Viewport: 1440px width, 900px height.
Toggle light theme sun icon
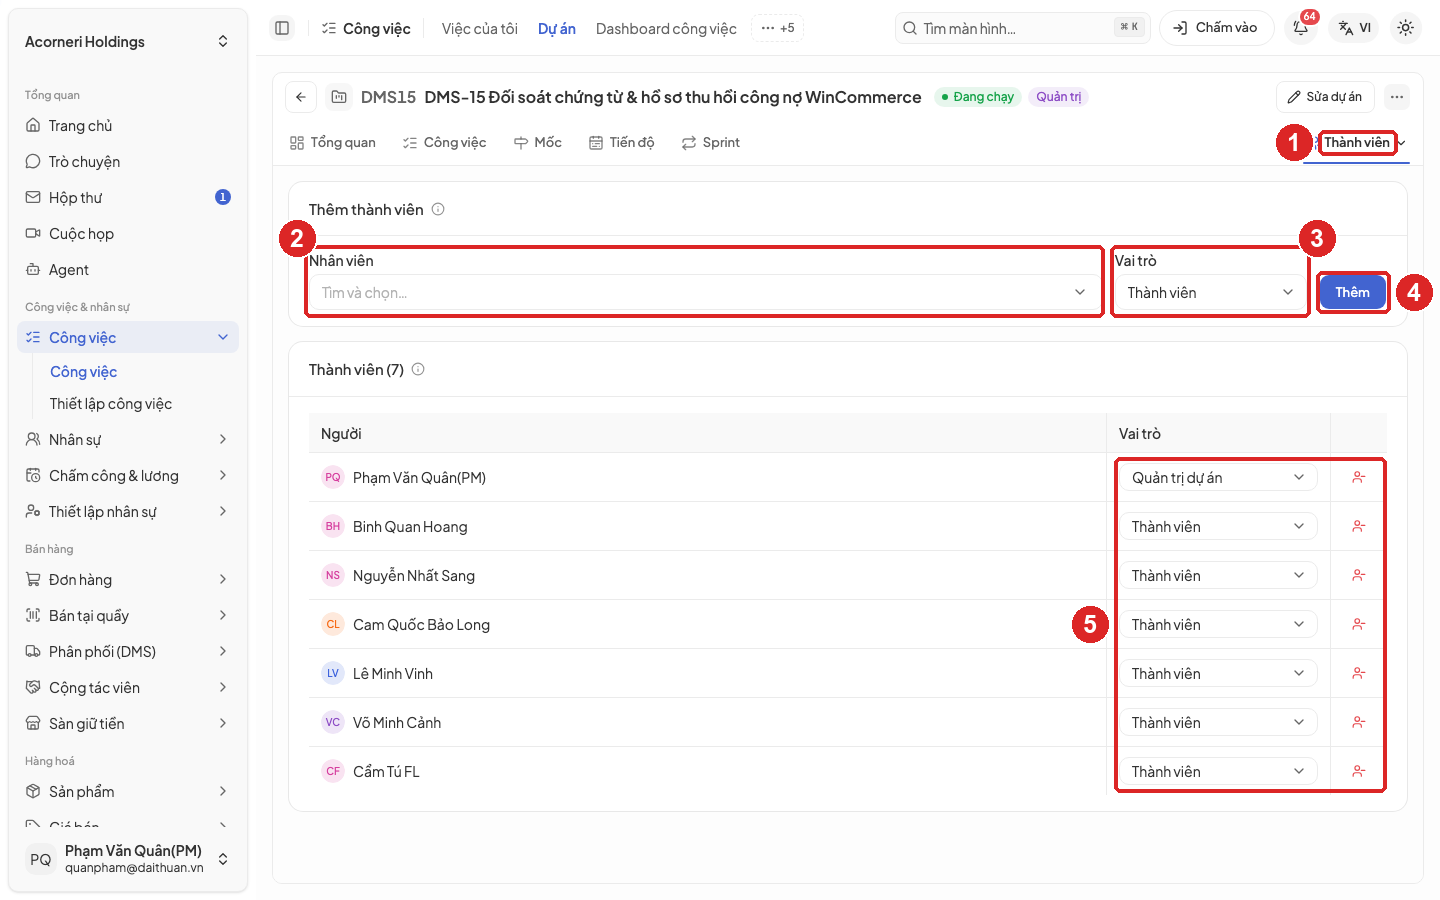[1405, 28]
